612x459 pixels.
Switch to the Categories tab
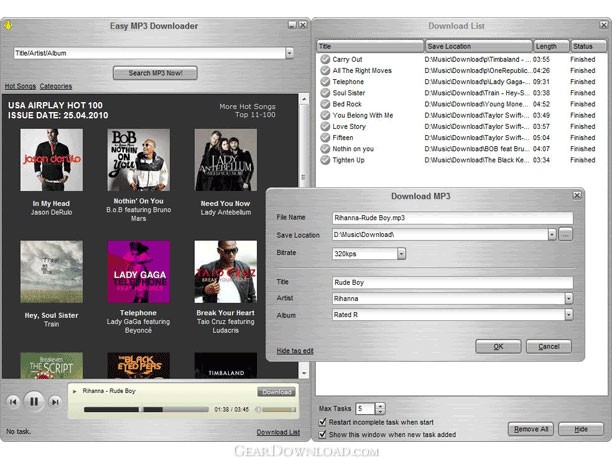[x=56, y=86]
